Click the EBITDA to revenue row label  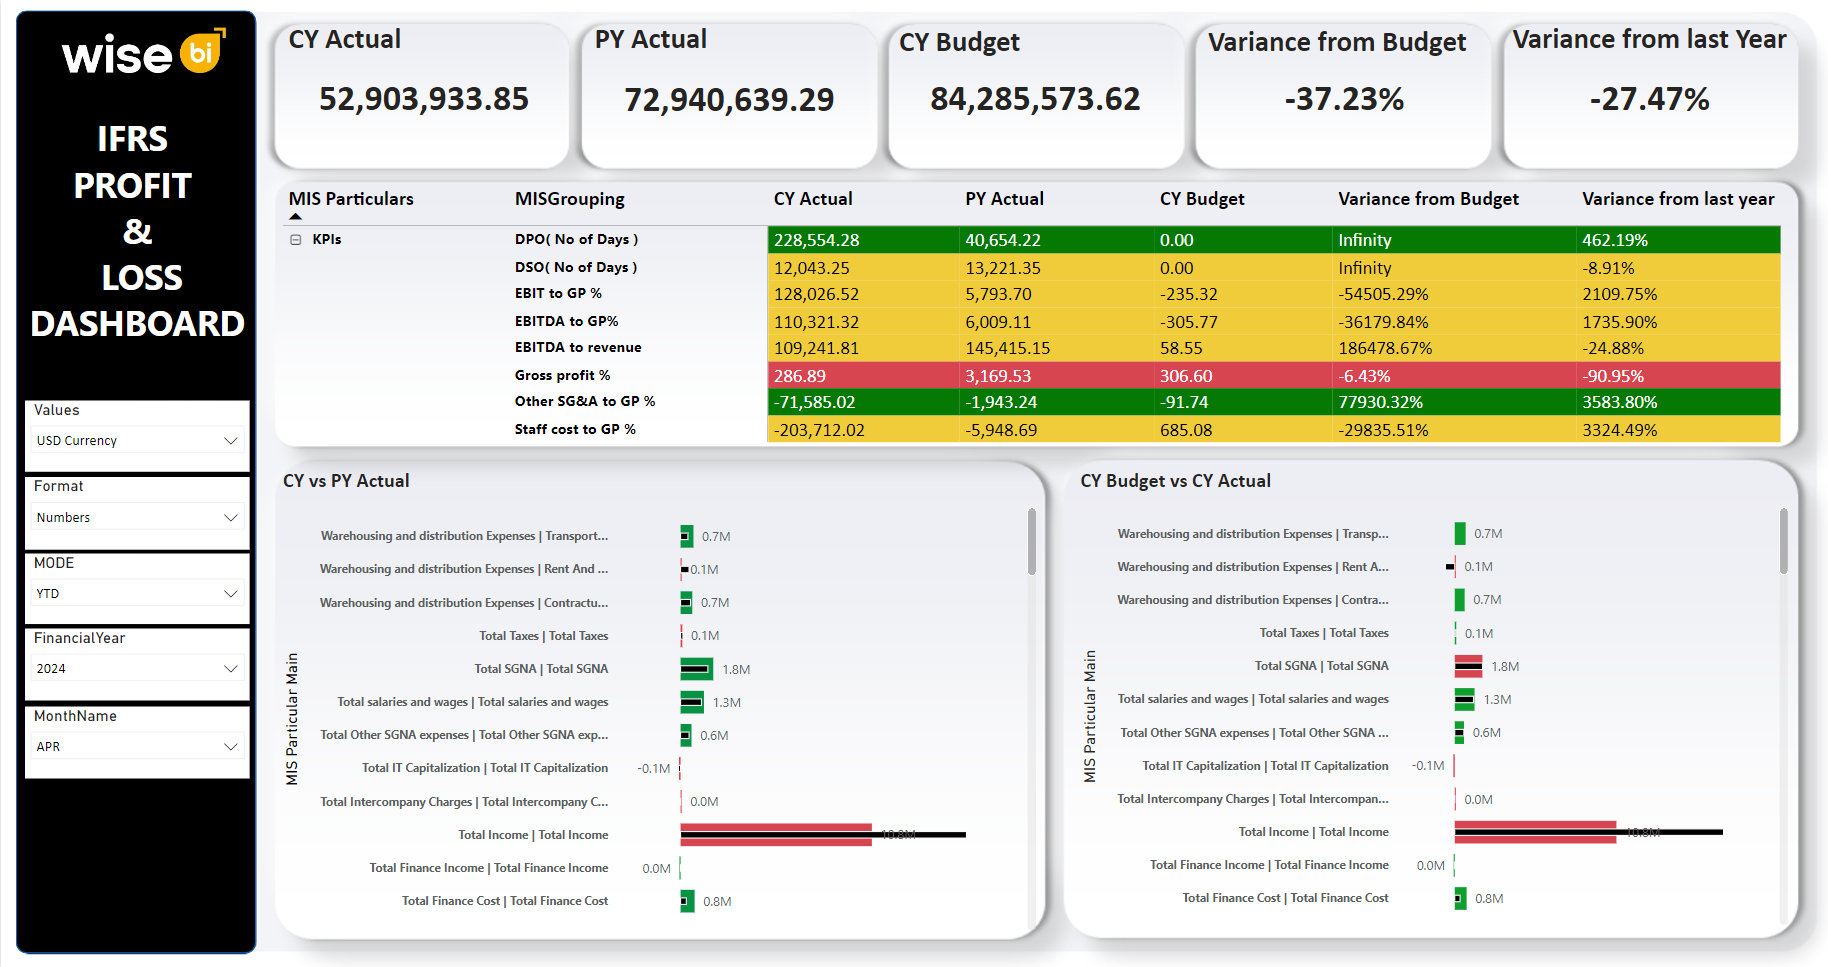(x=578, y=348)
